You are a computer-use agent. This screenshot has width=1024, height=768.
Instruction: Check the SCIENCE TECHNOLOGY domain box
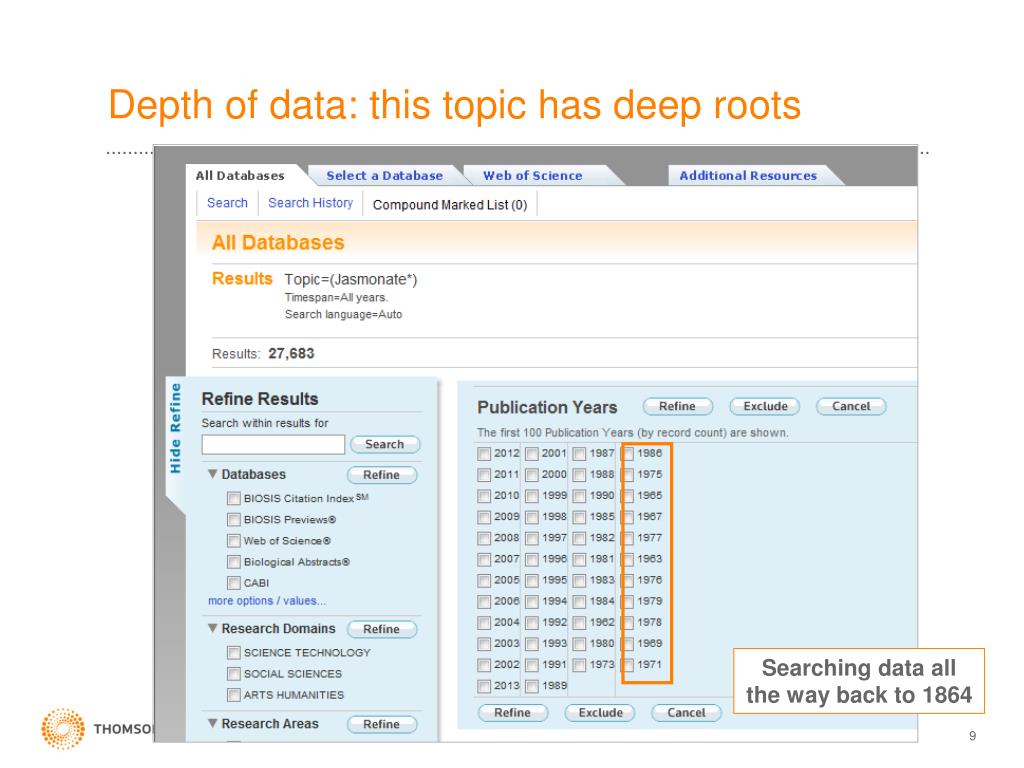pos(234,653)
